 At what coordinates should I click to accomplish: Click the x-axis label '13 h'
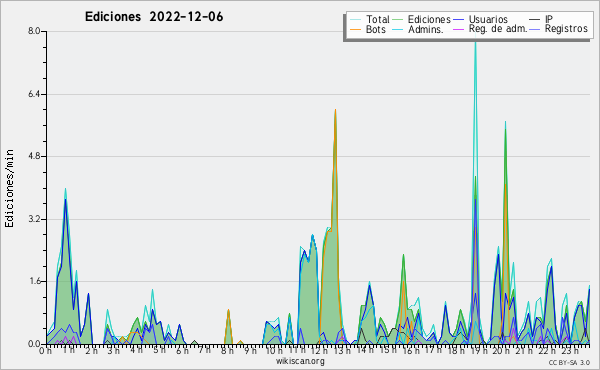pyautogui.click(x=342, y=350)
